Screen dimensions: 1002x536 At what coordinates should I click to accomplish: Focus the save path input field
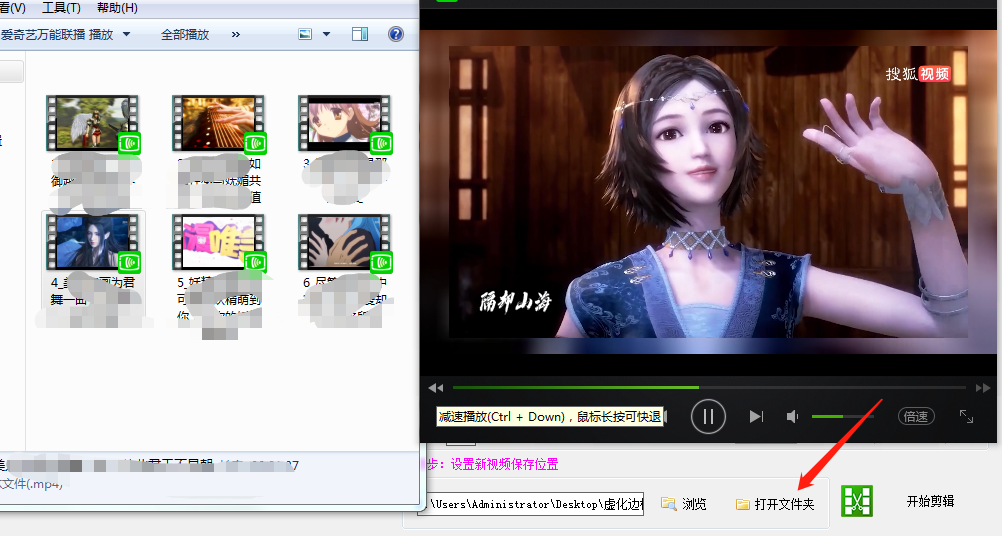click(x=531, y=504)
